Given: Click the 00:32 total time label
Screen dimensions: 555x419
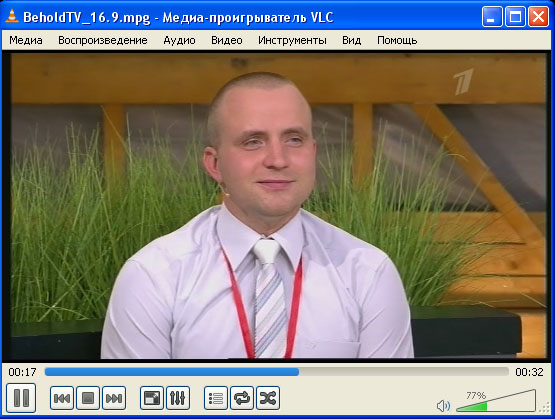Looking at the screenshot, I should pyautogui.click(x=529, y=372).
